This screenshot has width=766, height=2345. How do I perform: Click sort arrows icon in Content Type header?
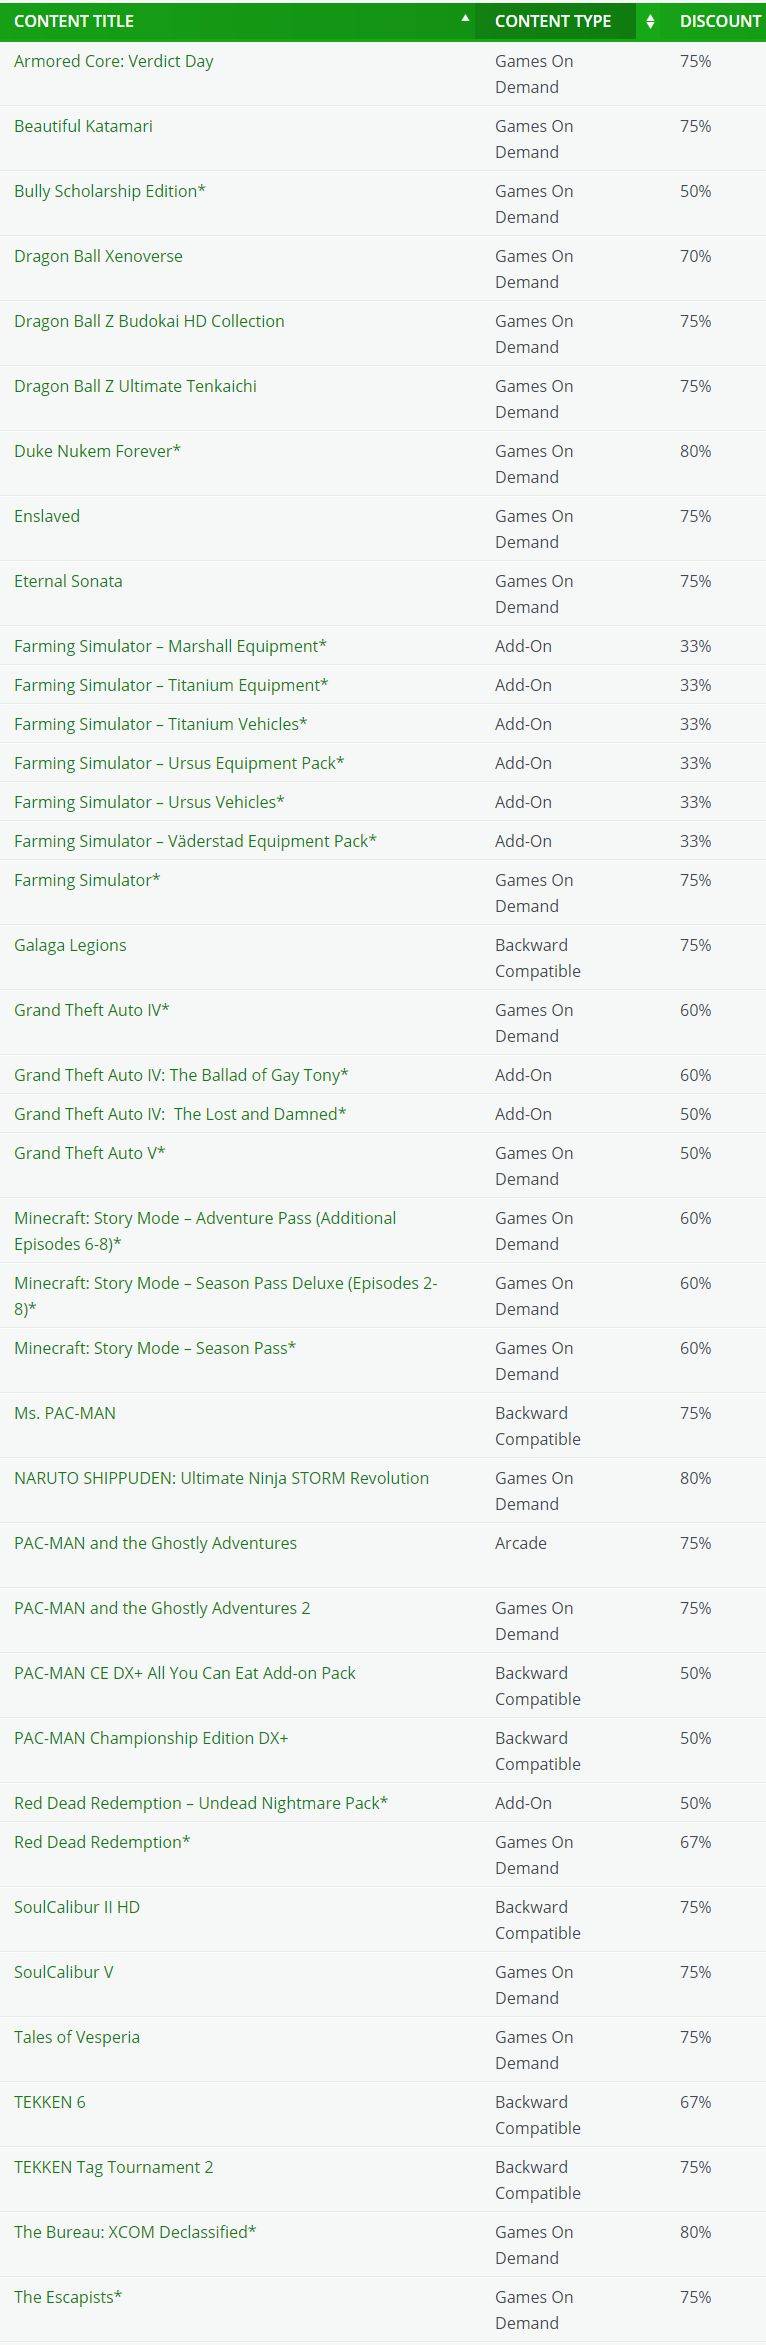coord(650,21)
